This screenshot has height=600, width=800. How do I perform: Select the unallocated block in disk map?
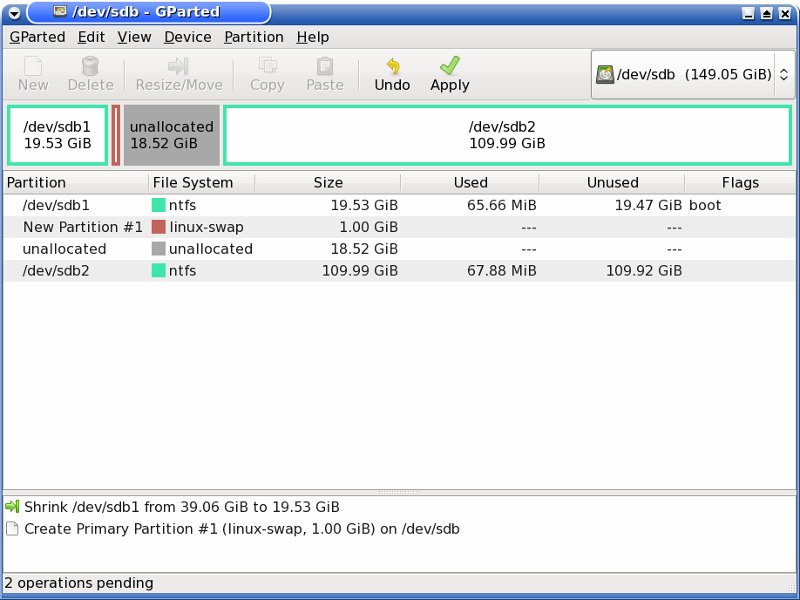coord(171,135)
